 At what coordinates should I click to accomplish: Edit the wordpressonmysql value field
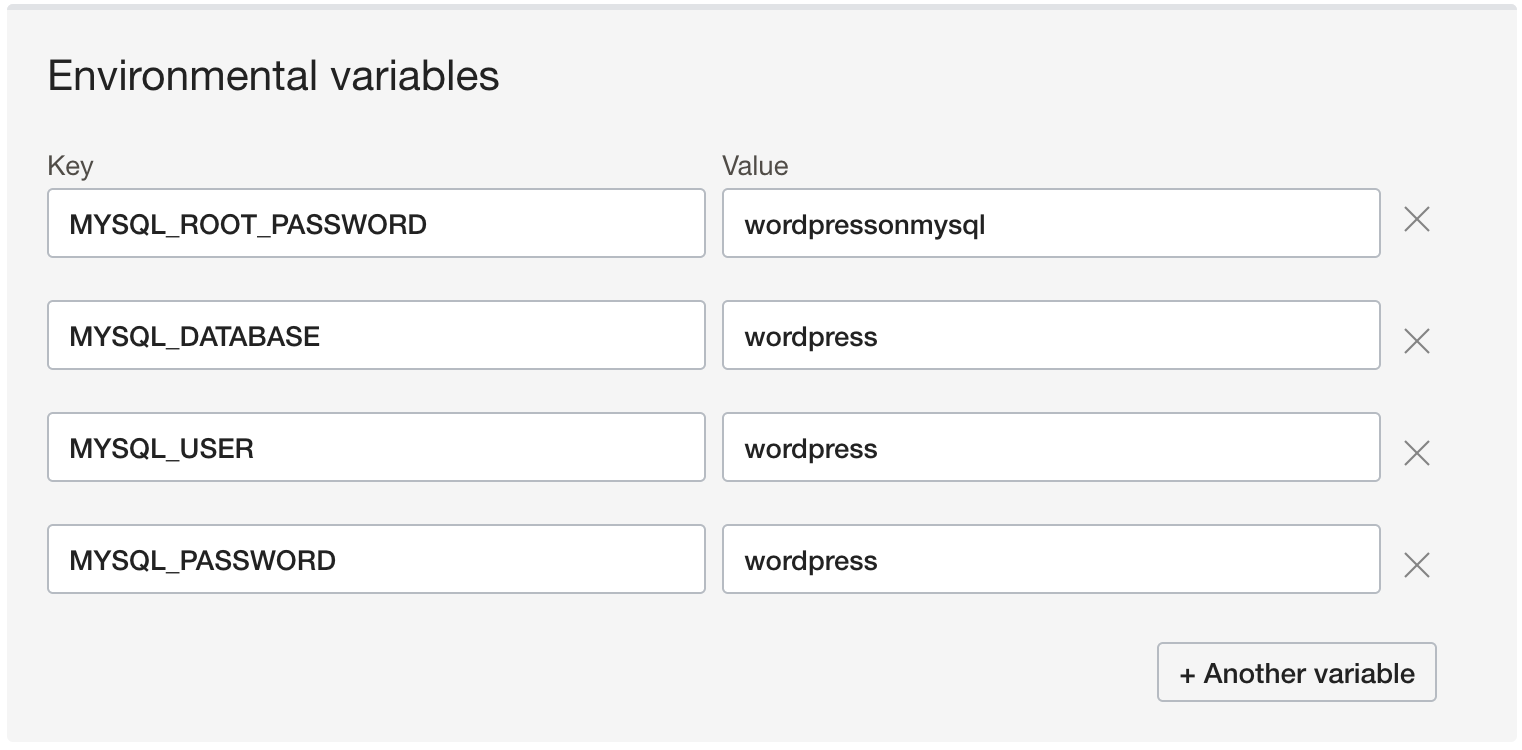pos(1051,223)
